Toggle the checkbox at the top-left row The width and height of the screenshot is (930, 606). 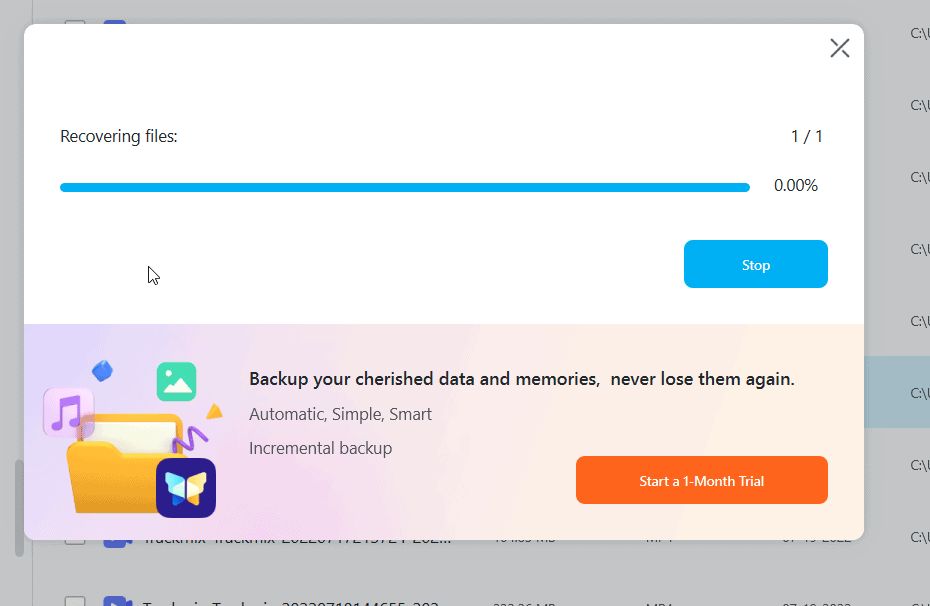coord(75,25)
